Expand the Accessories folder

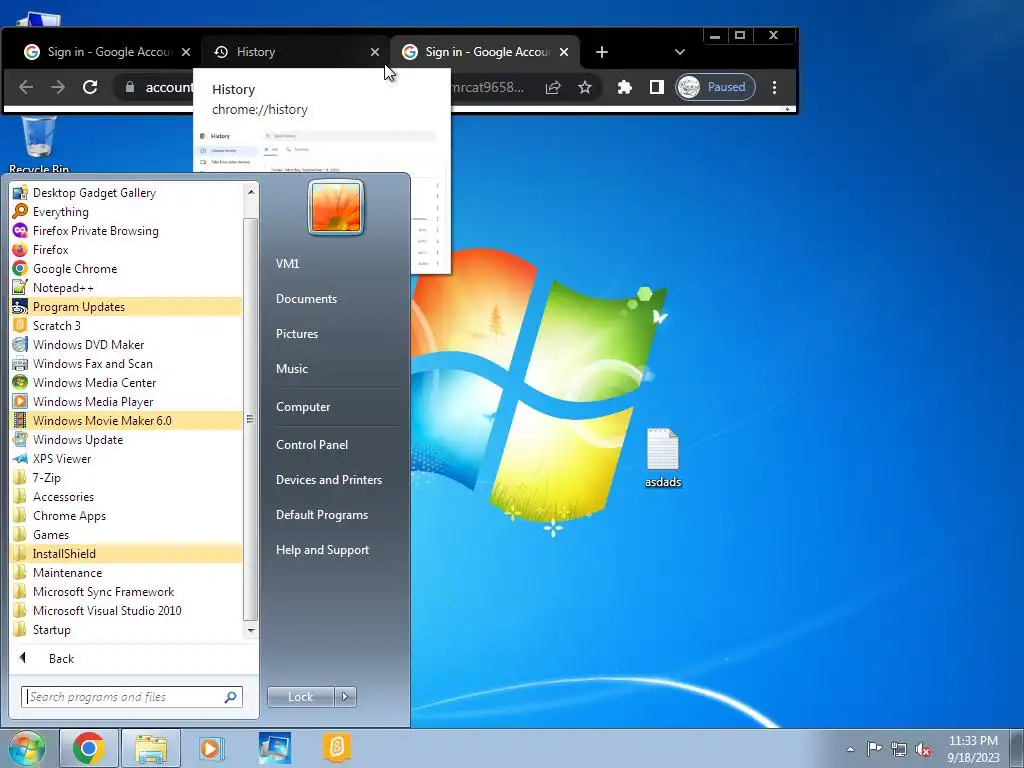coord(127,496)
